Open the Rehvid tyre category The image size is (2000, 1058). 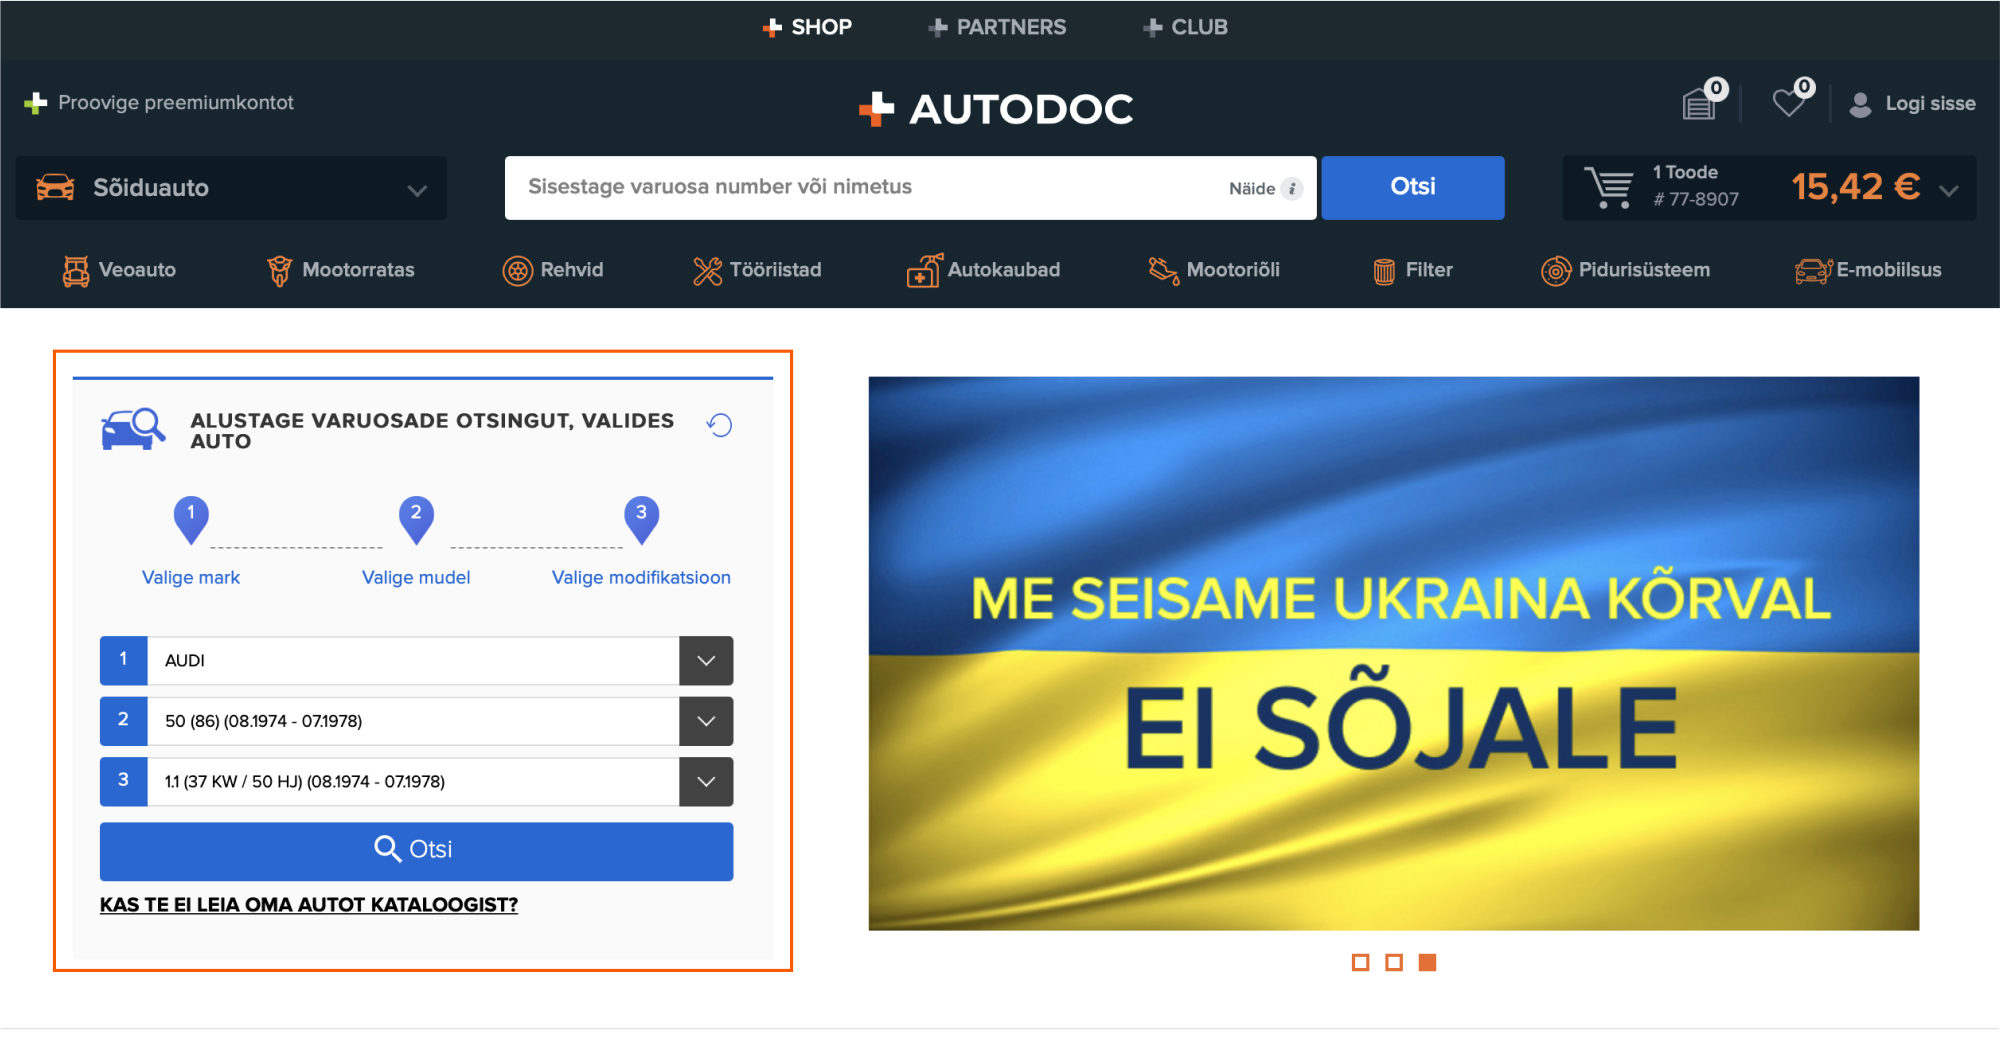point(553,270)
